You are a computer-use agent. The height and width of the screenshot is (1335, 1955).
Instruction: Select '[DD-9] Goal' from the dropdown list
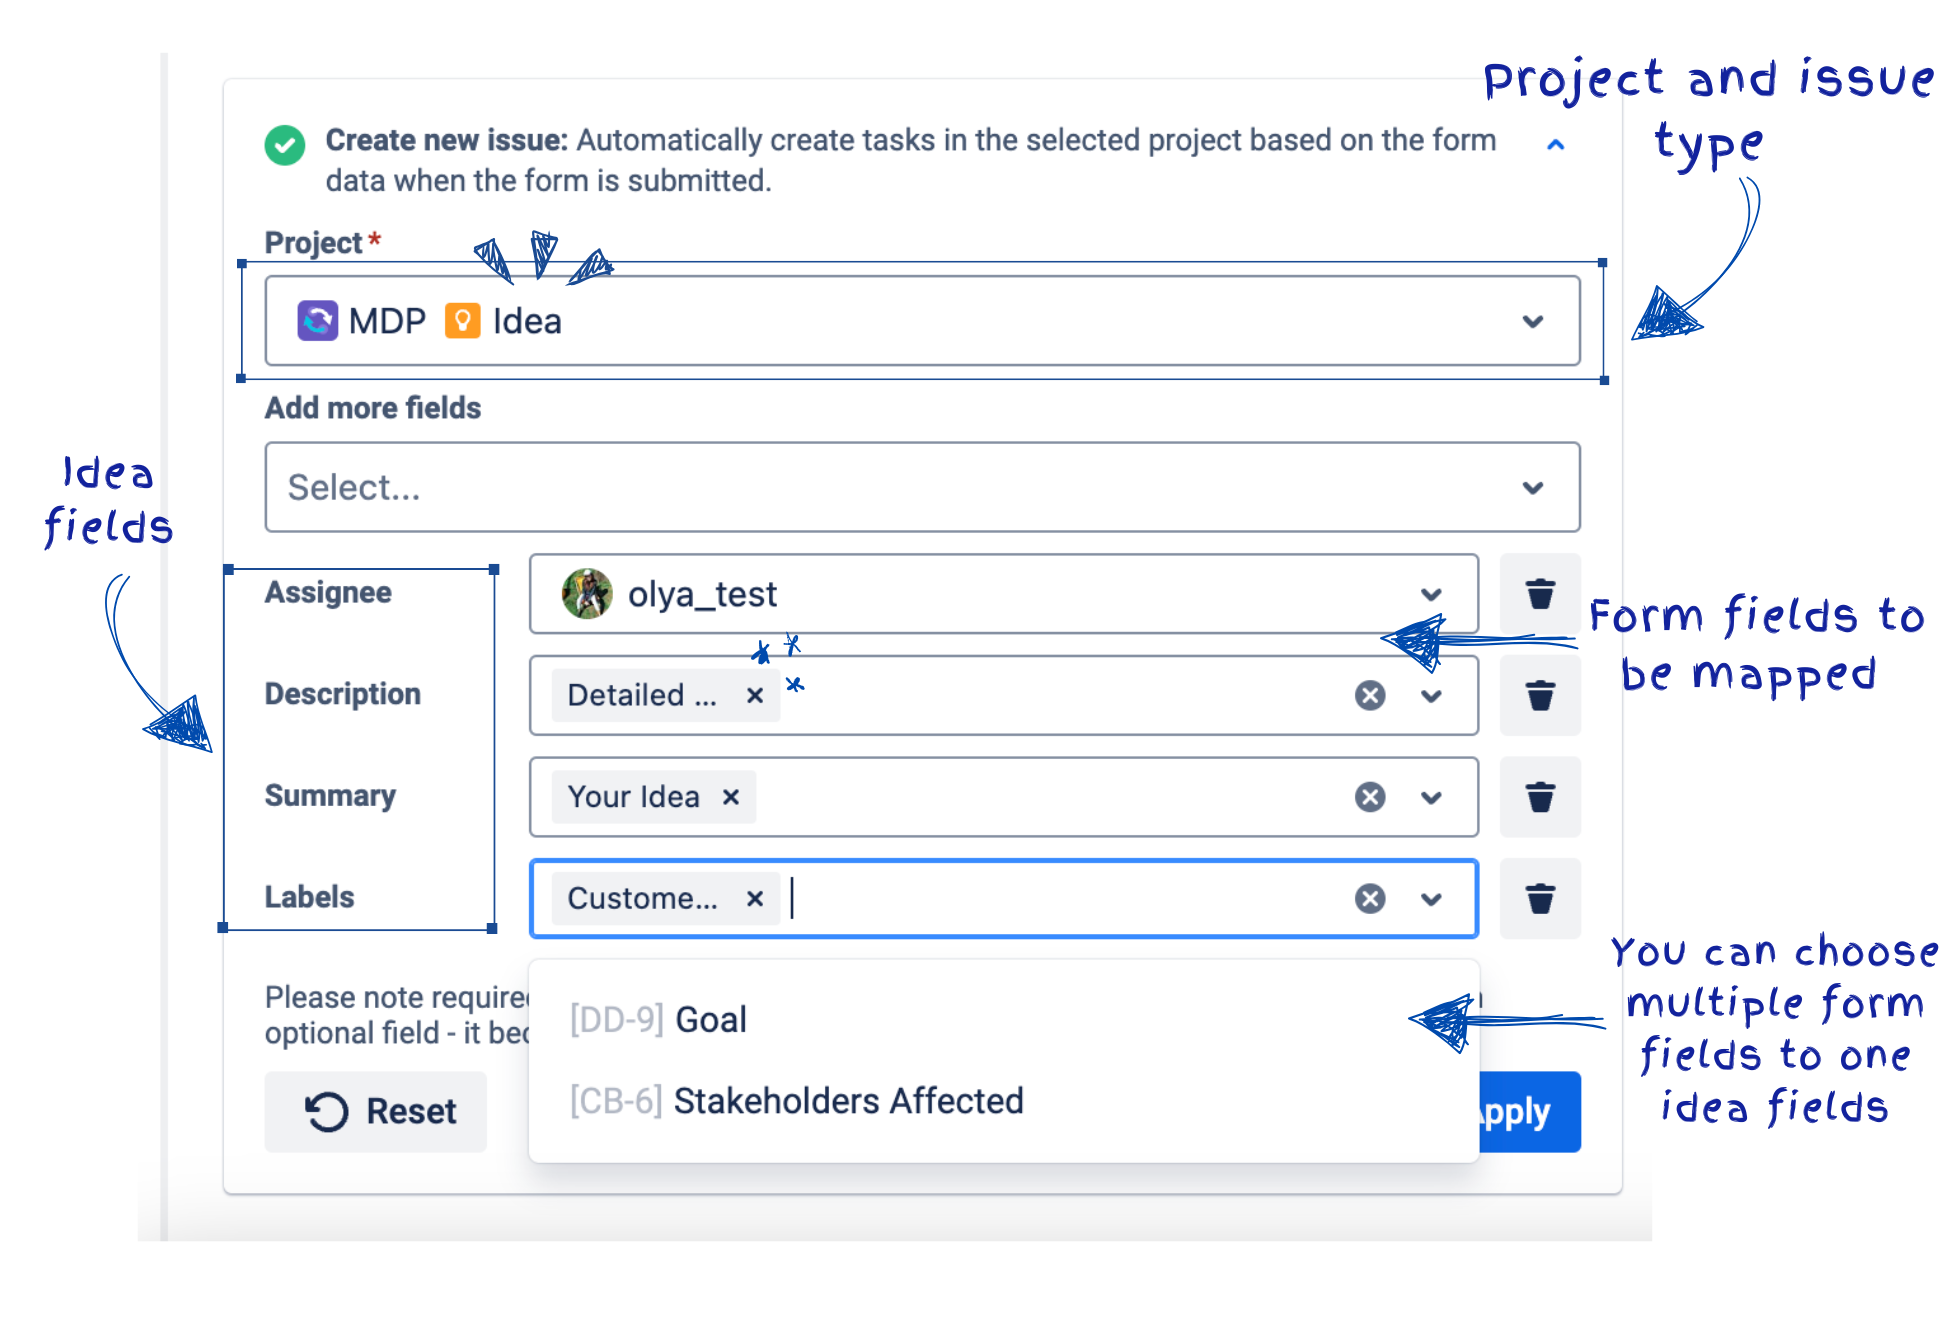click(657, 1019)
